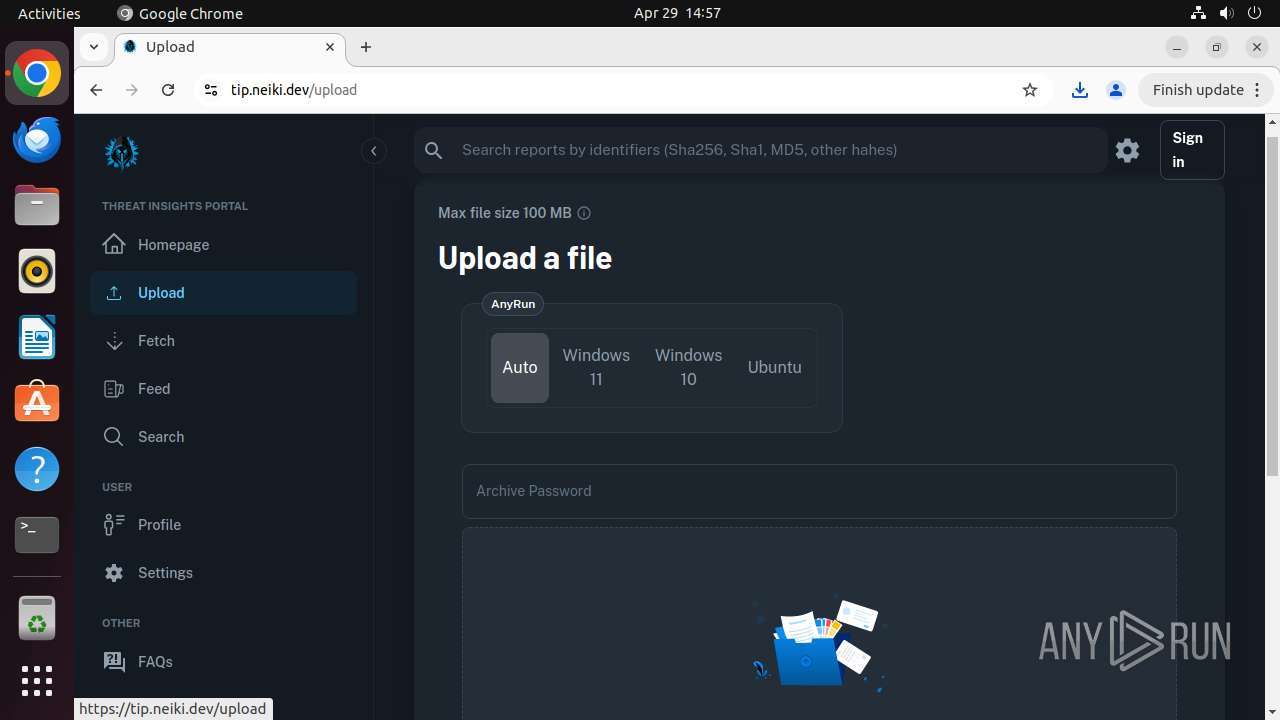
Task: Click Finish update button
Action: [x=1206, y=90]
